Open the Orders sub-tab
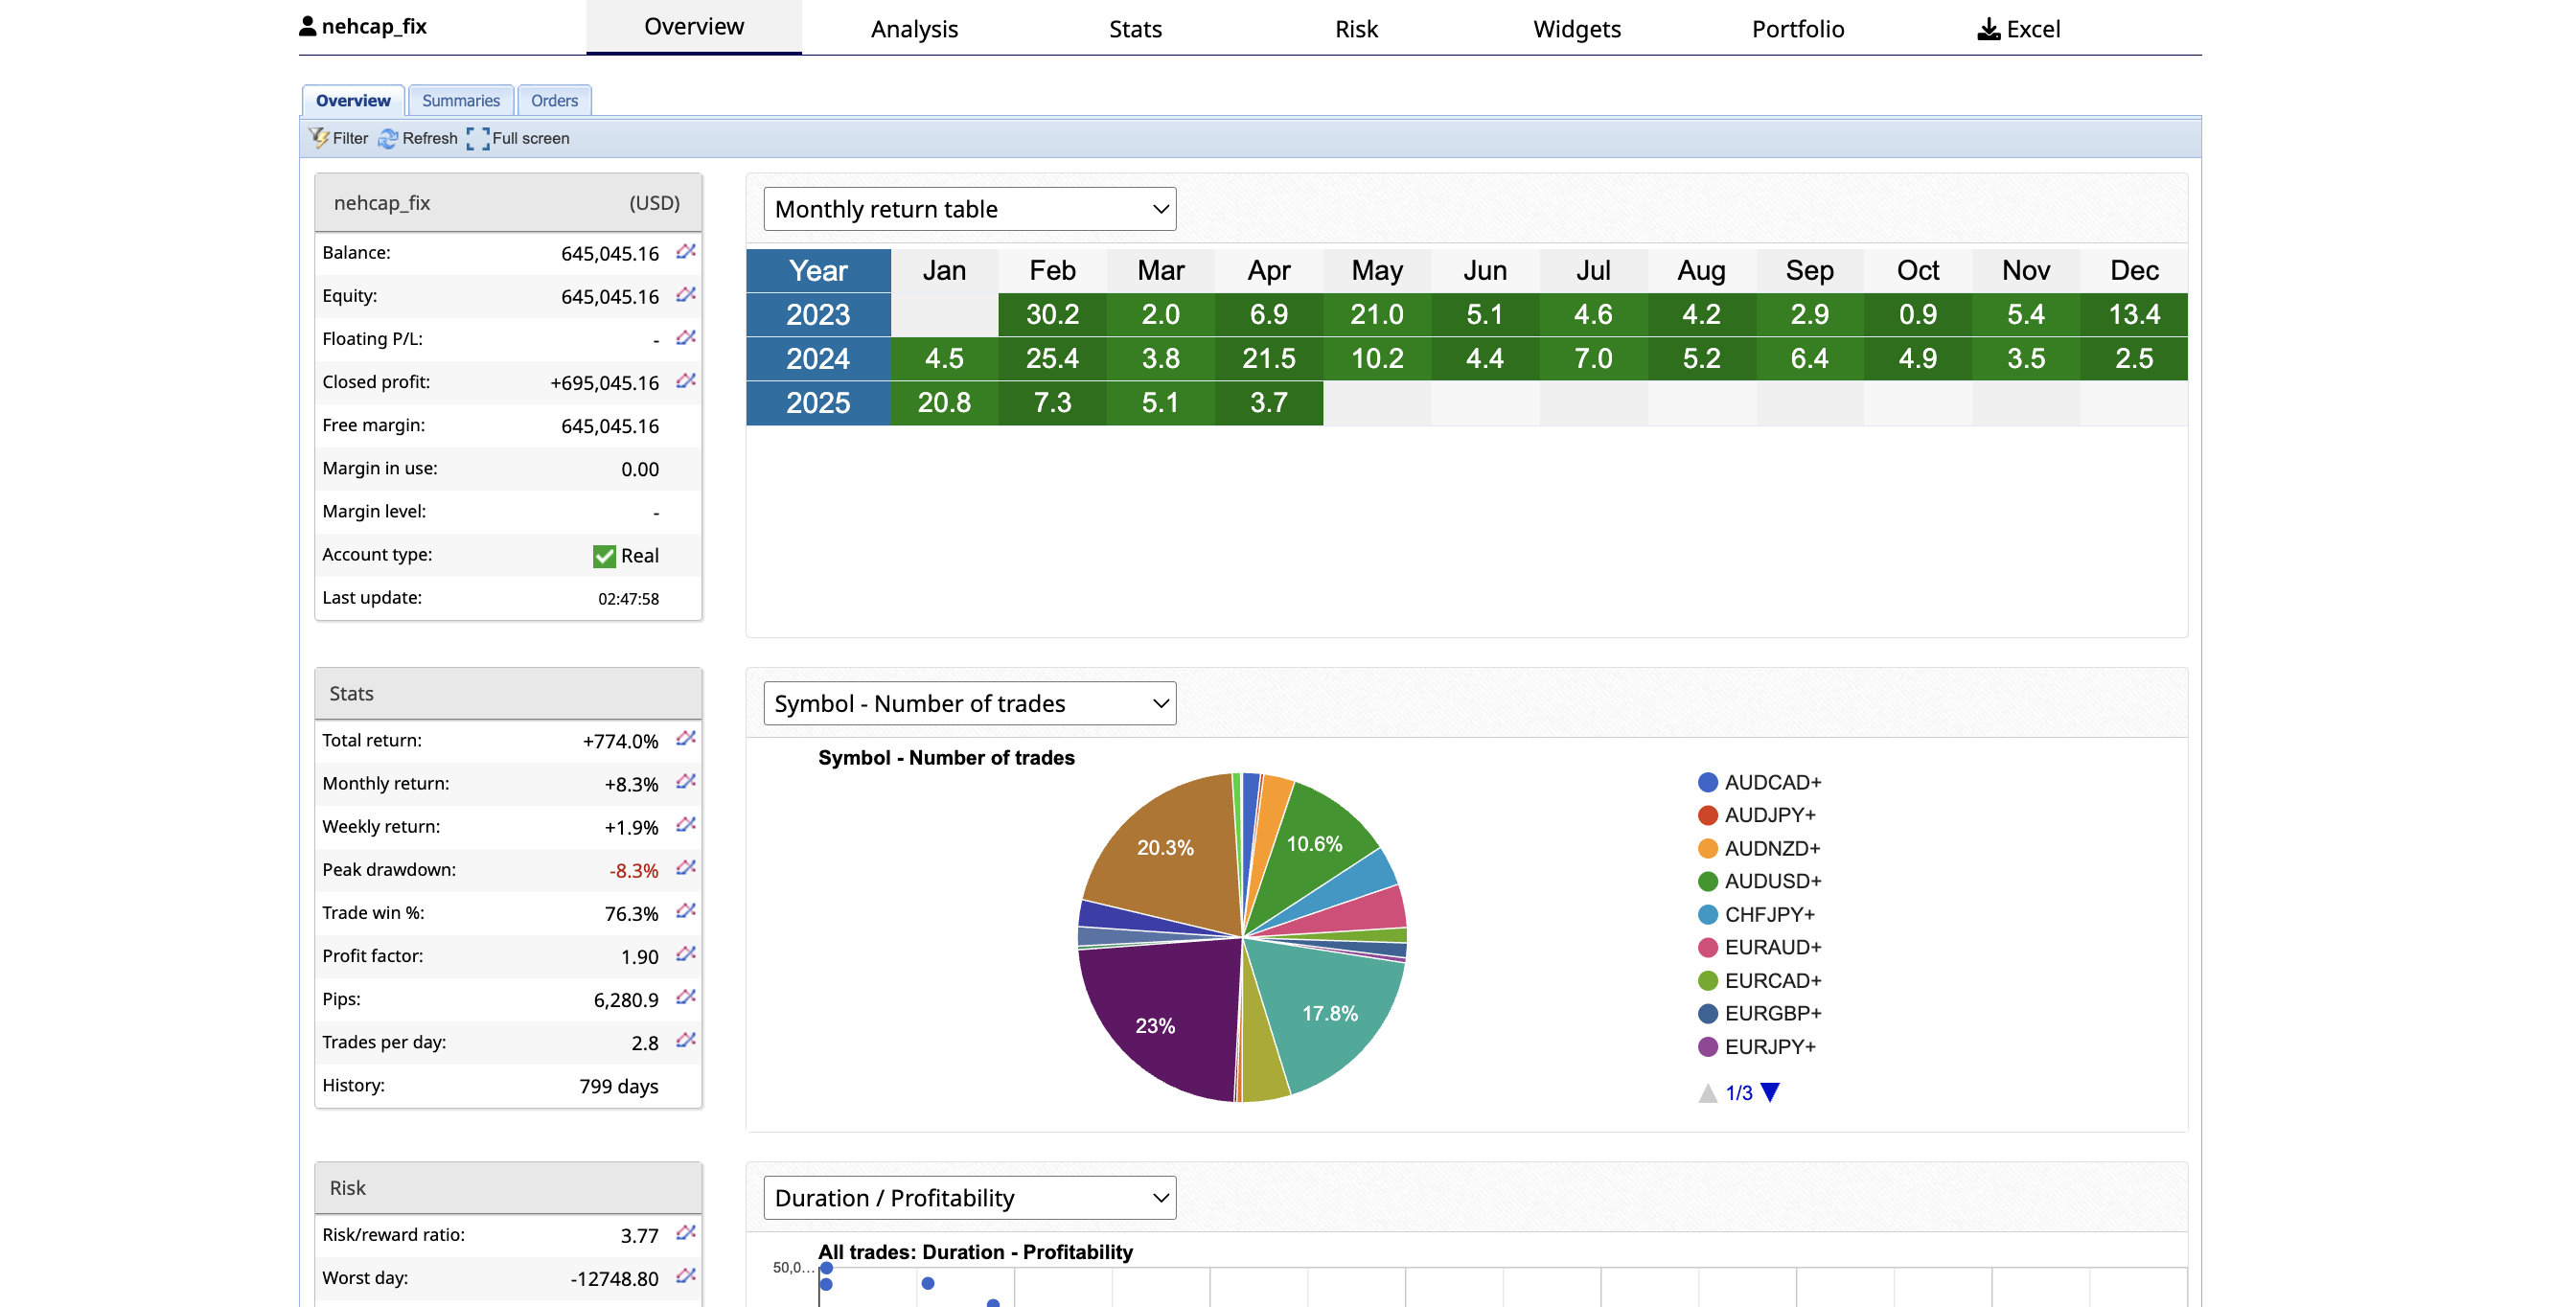 (x=554, y=101)
